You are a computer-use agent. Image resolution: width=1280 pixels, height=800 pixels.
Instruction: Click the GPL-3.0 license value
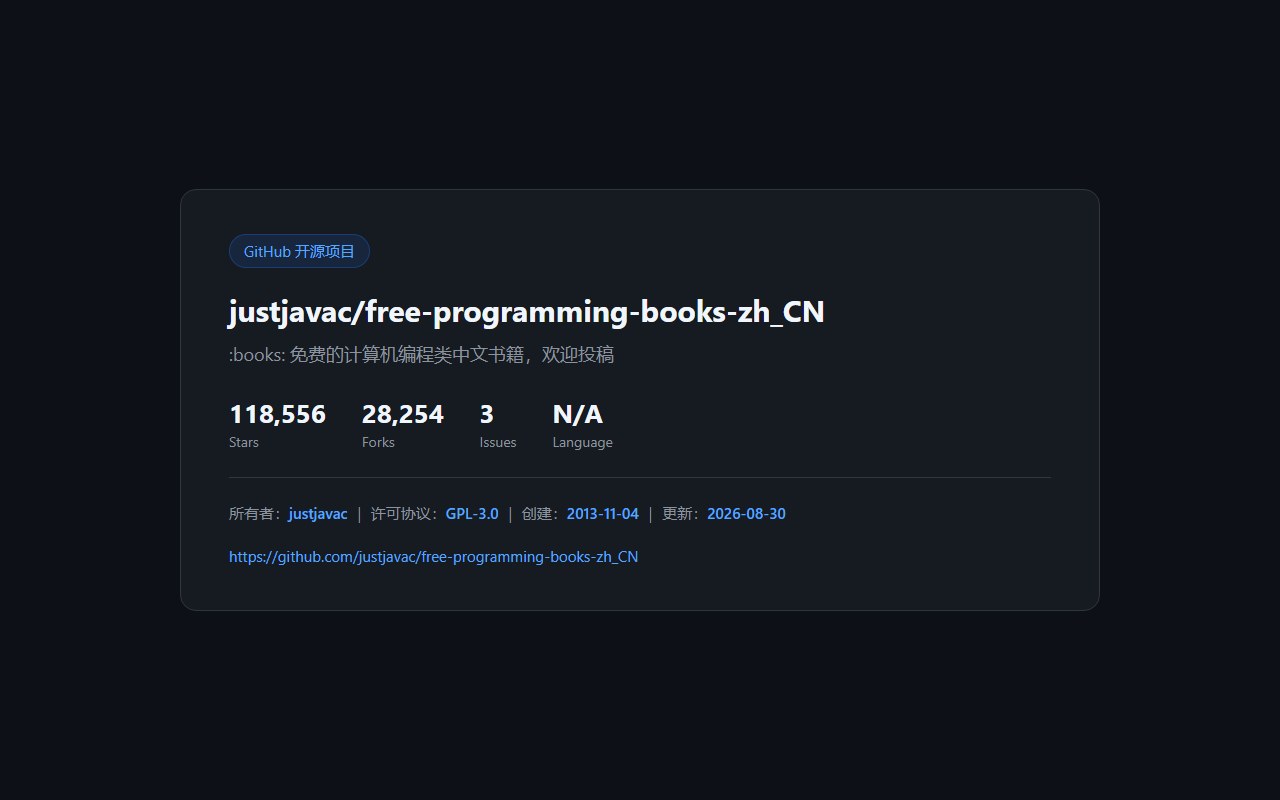tap(472, 514)
